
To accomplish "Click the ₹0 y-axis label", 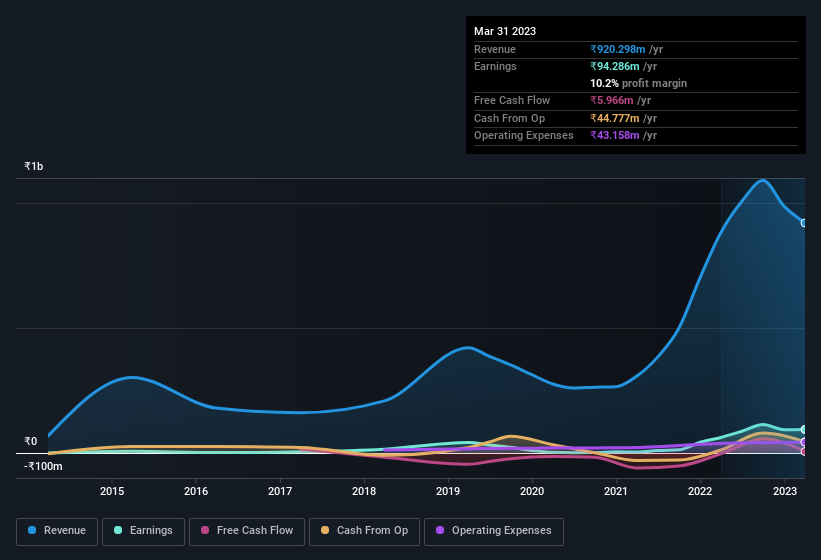I will click(31, 441).
